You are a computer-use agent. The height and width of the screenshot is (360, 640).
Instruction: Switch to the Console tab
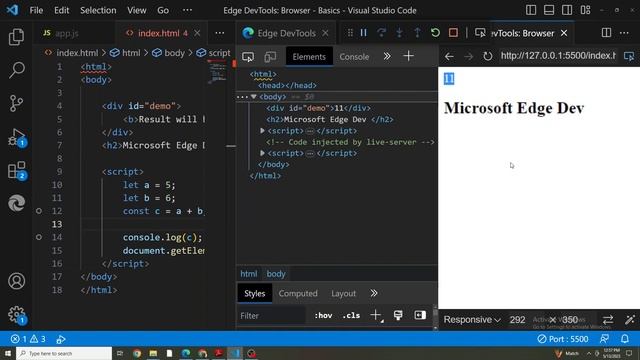354,57
